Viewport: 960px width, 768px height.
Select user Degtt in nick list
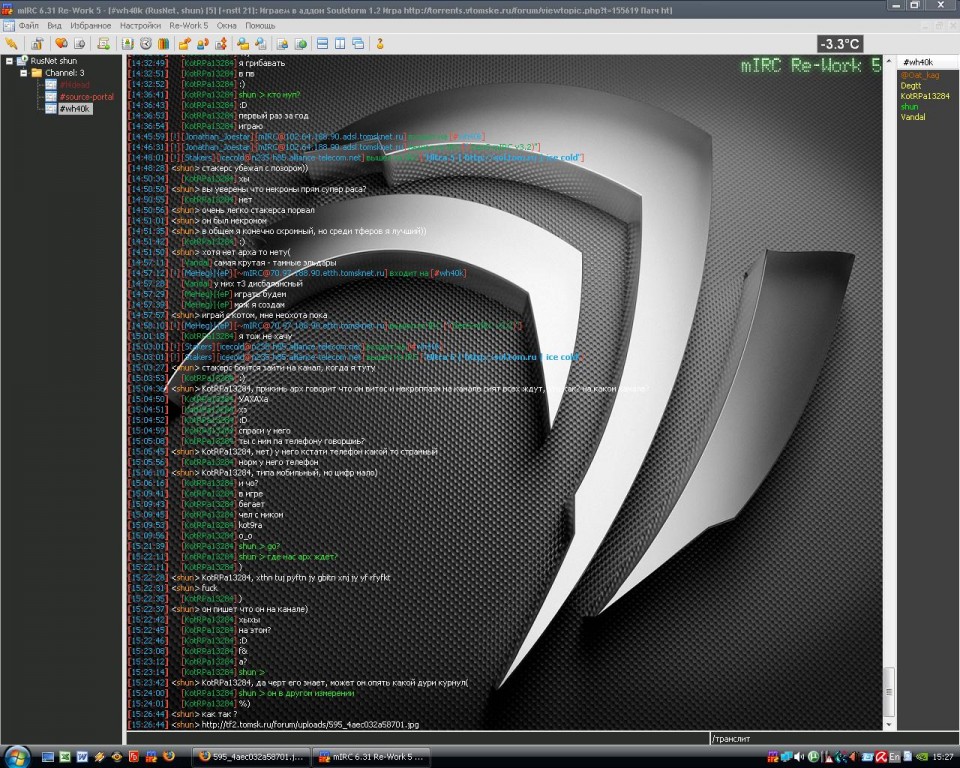[x=910, y=86]
